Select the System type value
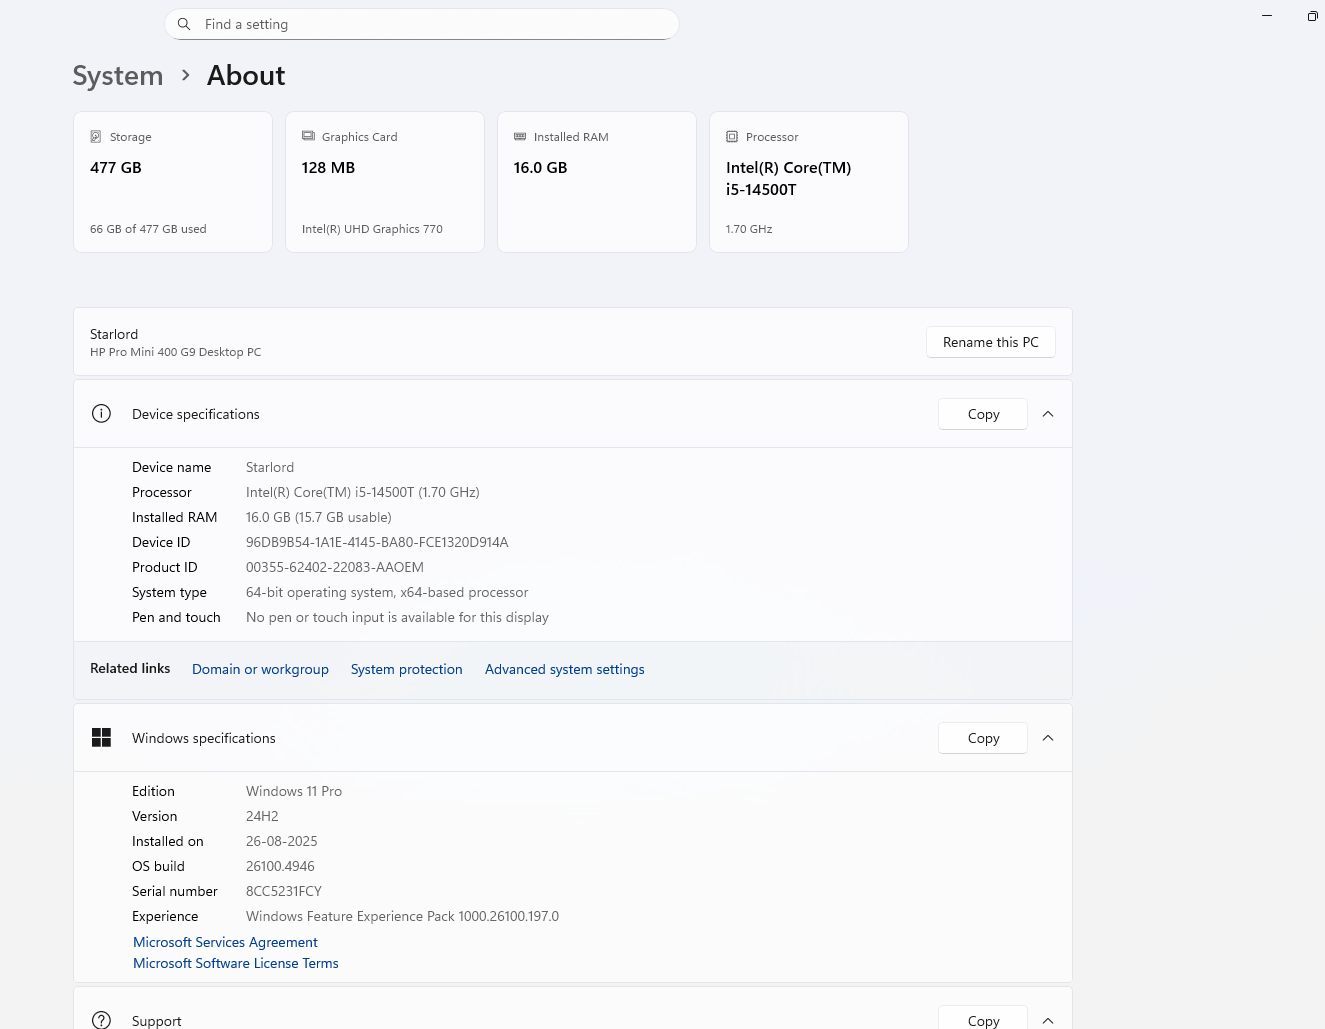The image size is (1325, 1029). click(x=387, y=592)
